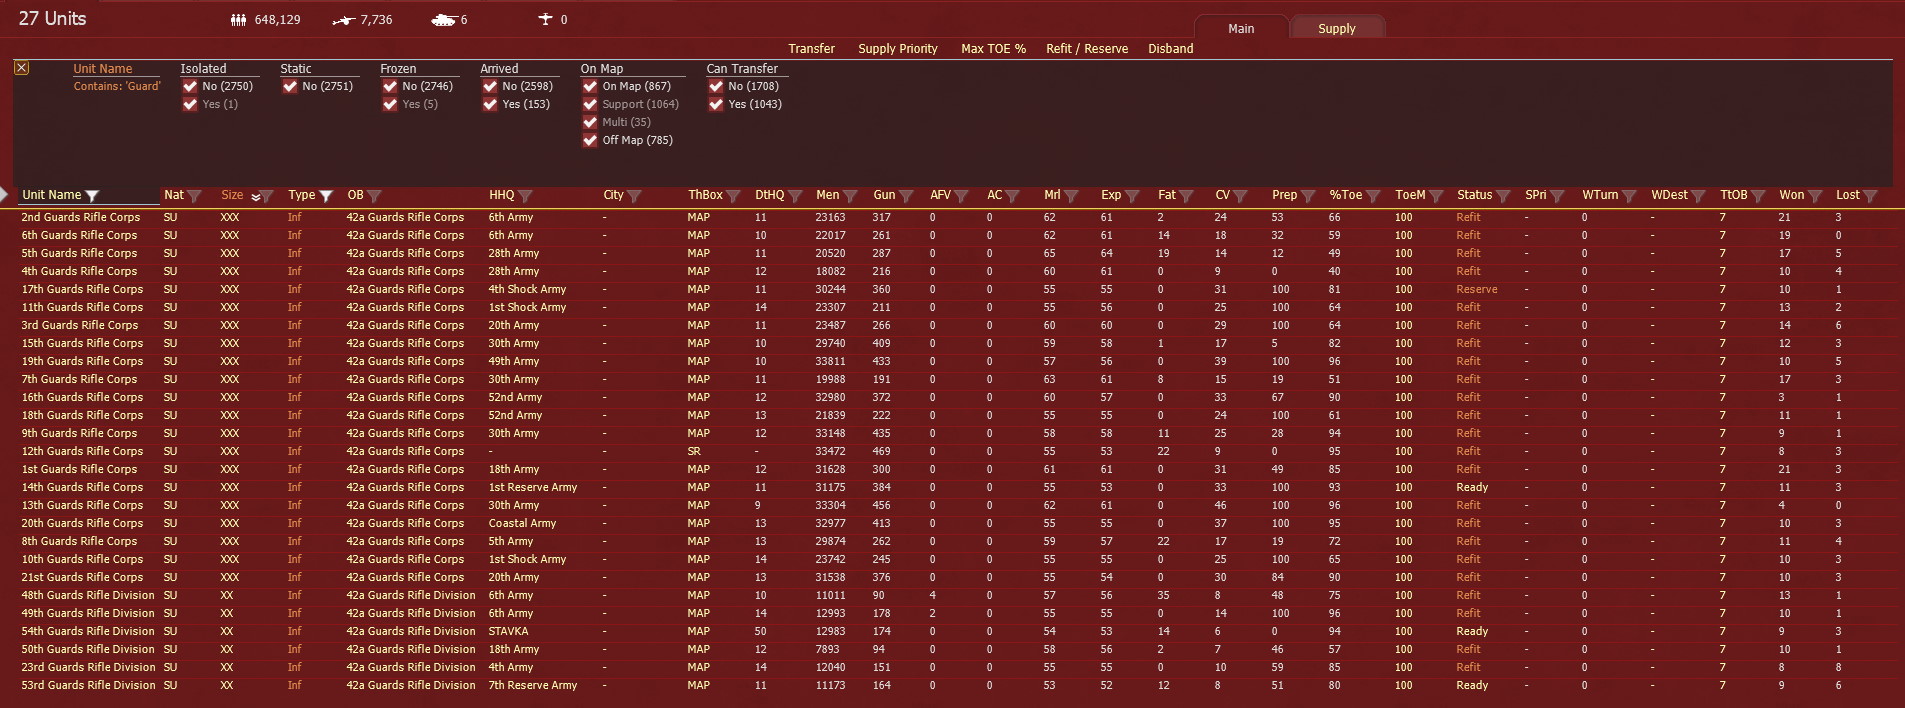Toggle Static No (2751) checkbox
The height and width of the screenshot is (708, 1905).
pyautogui.click(x=290, y=86)
